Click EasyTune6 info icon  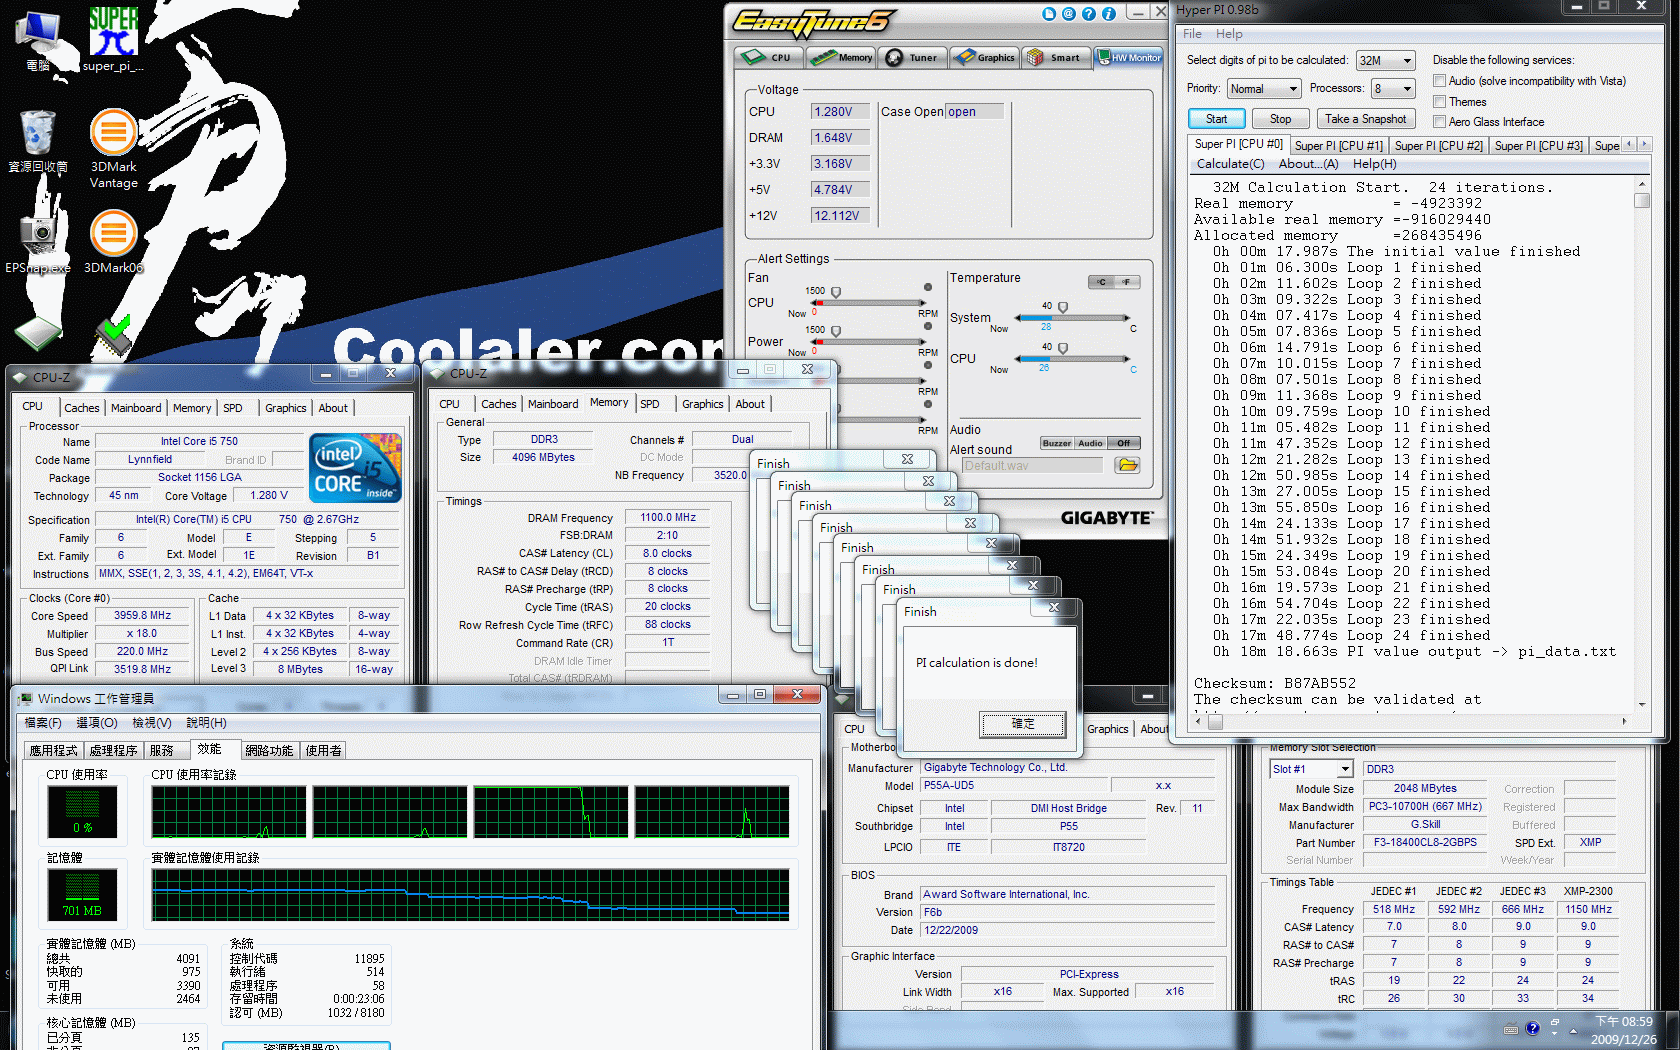pos(1109,14)
